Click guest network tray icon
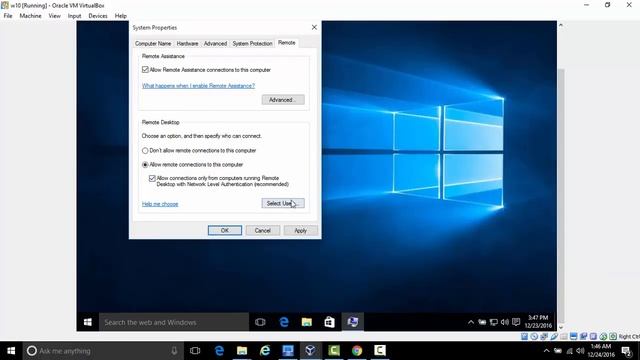 pyautogui.click(x=493, y=322)
